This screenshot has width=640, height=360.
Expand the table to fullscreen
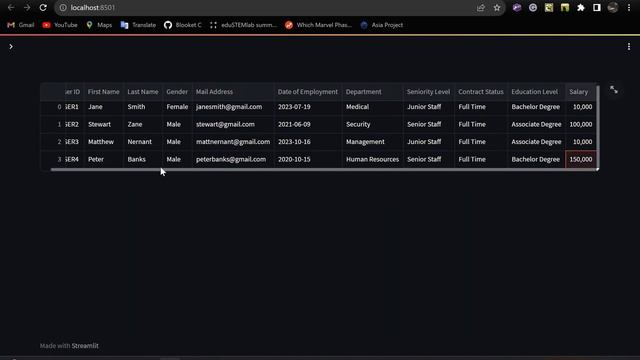tap(614, 90)
